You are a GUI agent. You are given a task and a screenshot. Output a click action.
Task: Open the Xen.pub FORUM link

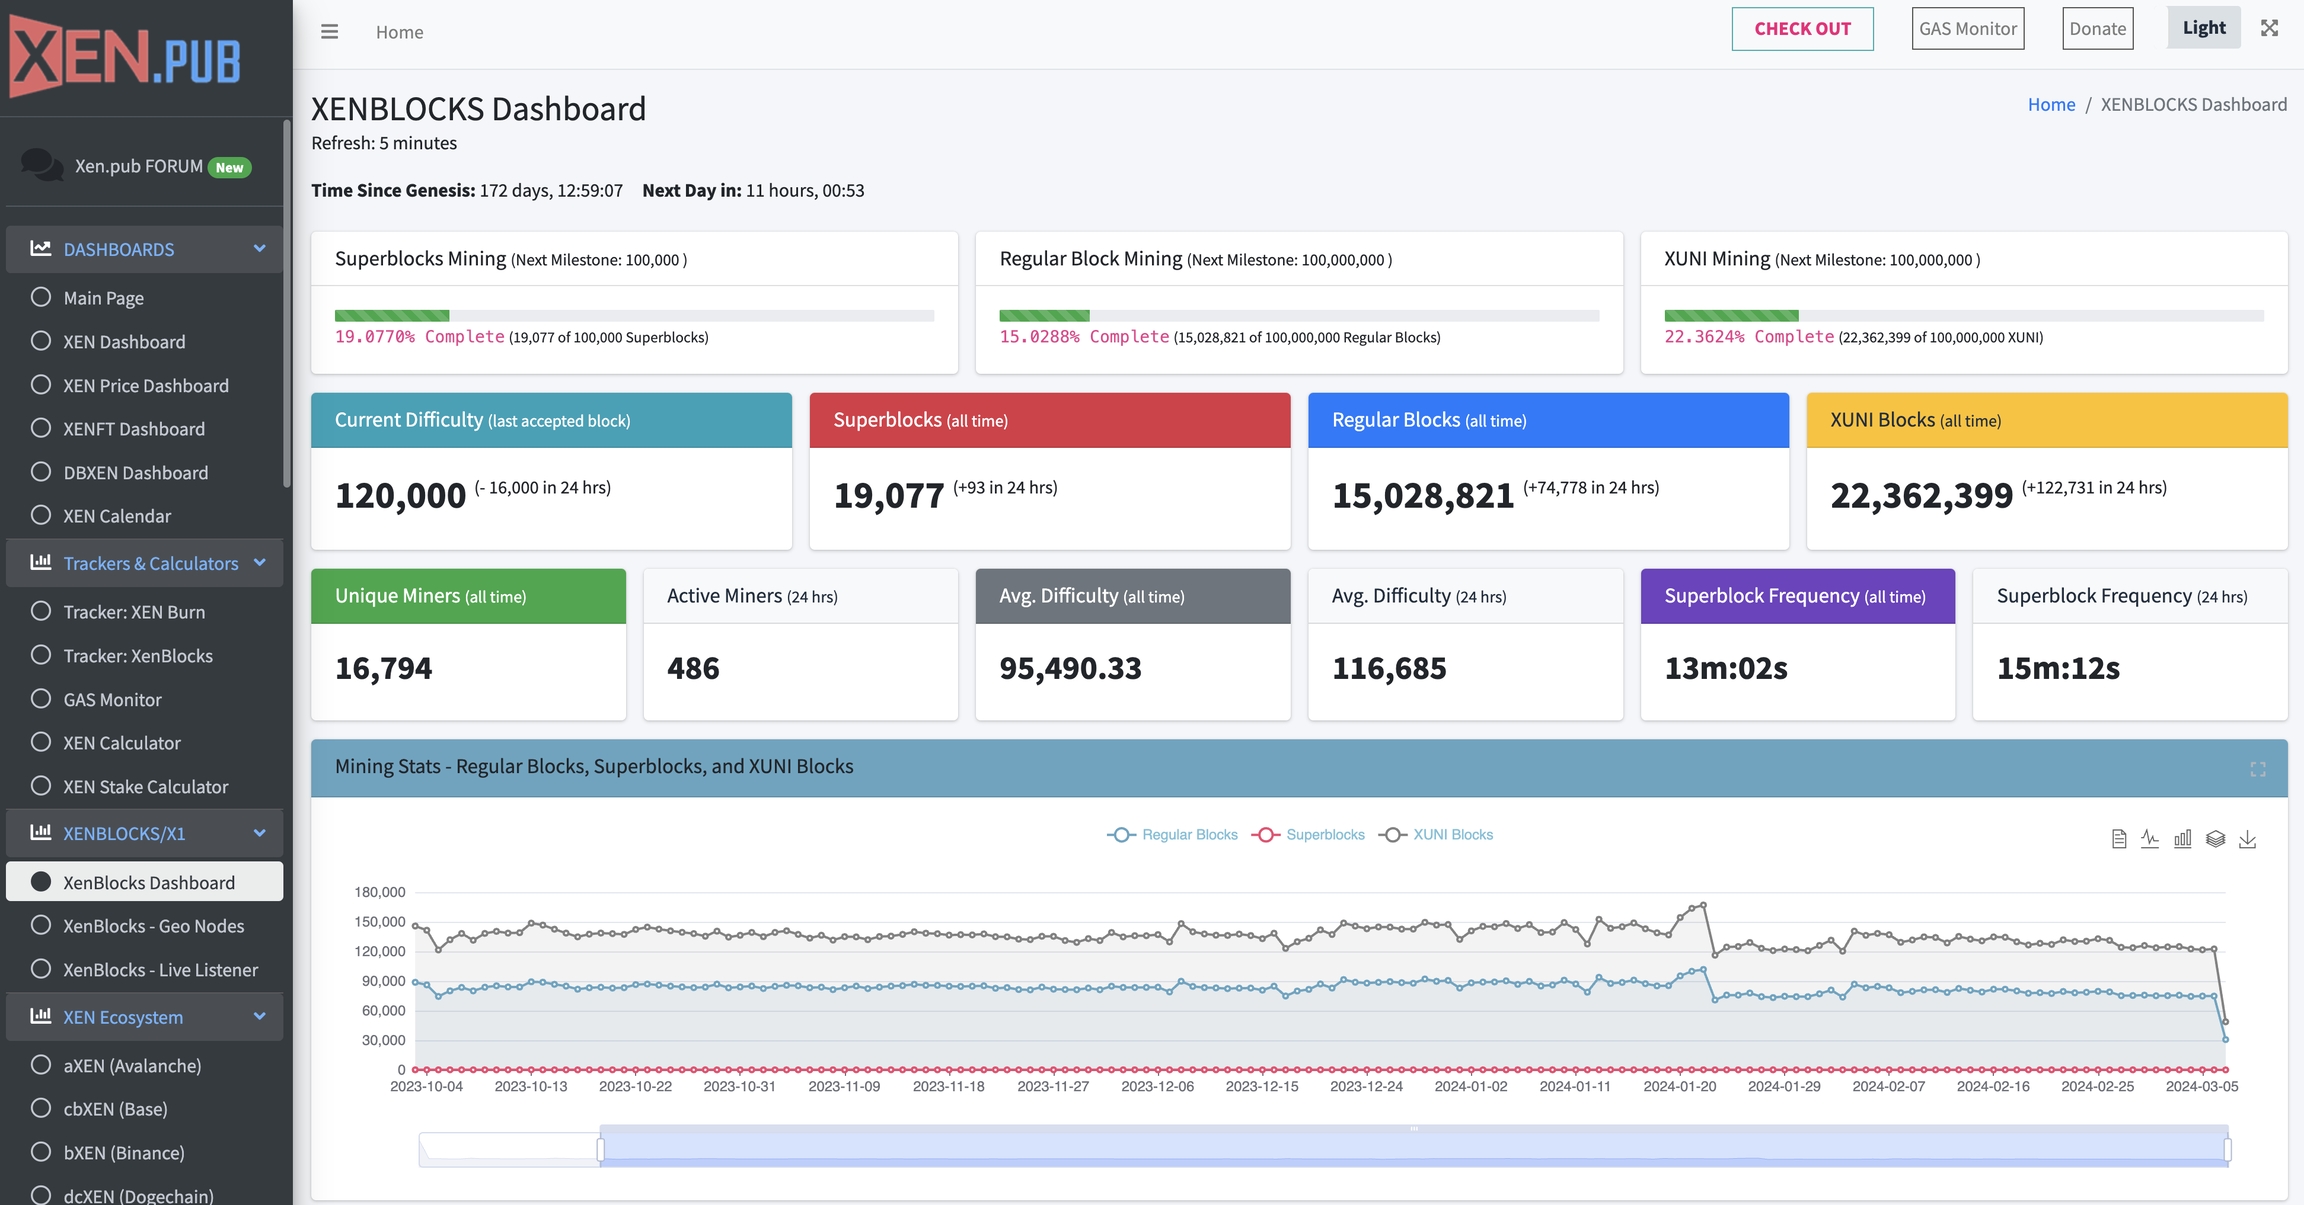[139, 166]
